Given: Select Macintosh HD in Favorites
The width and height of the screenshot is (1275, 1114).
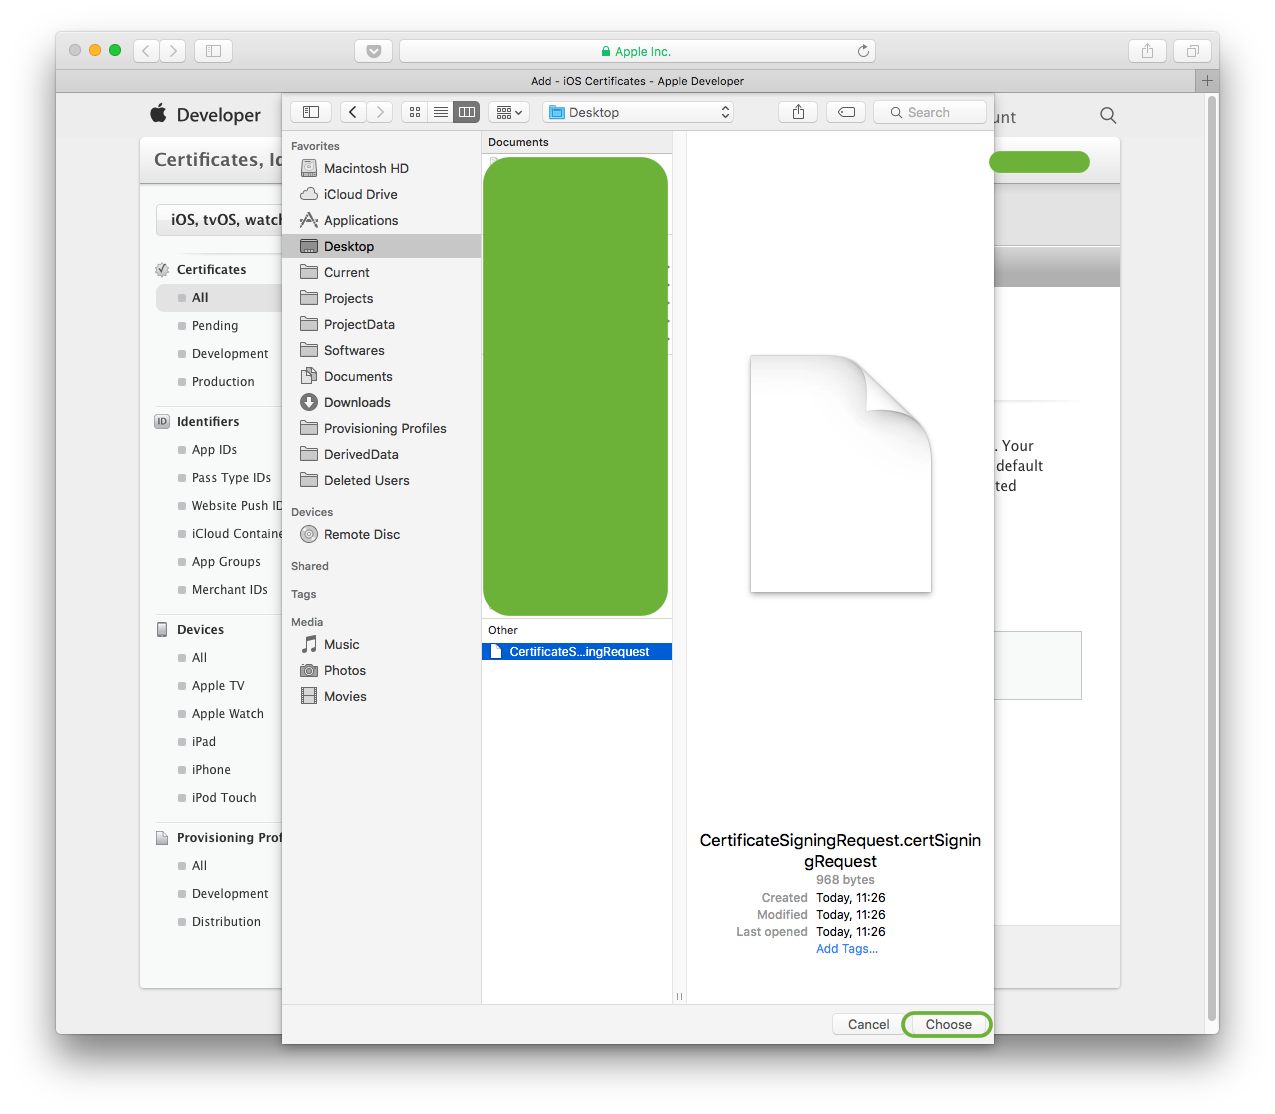Looking at the screenshot, I should 381,168.
